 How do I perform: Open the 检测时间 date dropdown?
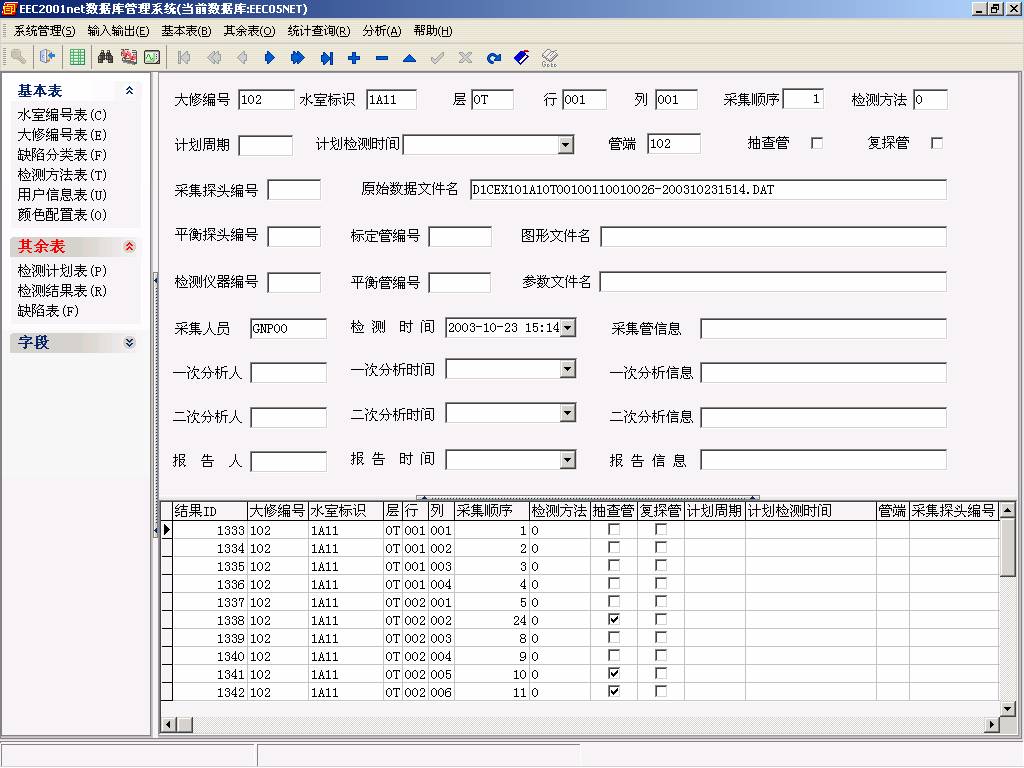tap(568, 328)
